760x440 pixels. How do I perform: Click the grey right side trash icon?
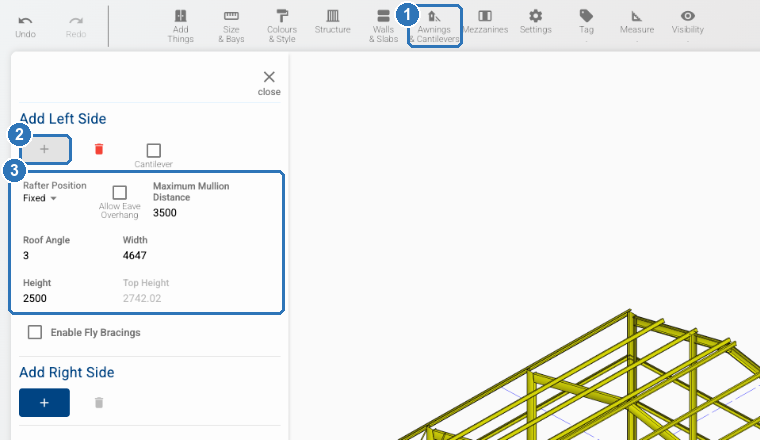pyautogui.click(x=99, y=403)
